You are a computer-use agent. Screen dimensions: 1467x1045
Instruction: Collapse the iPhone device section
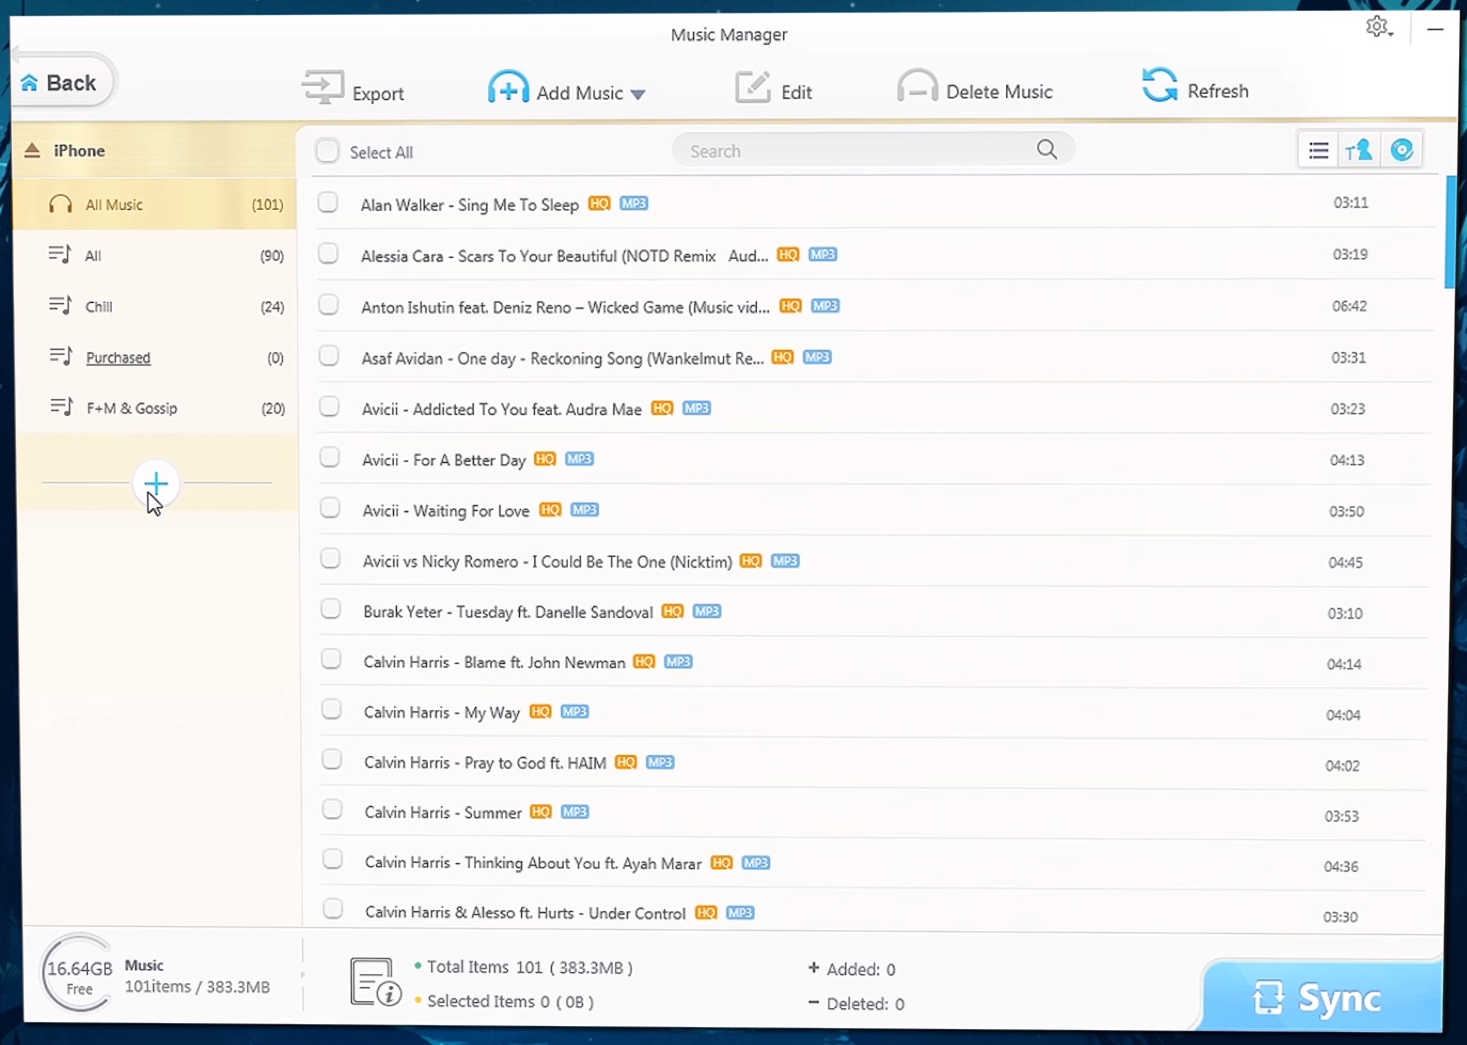click(x=32, y=151)
